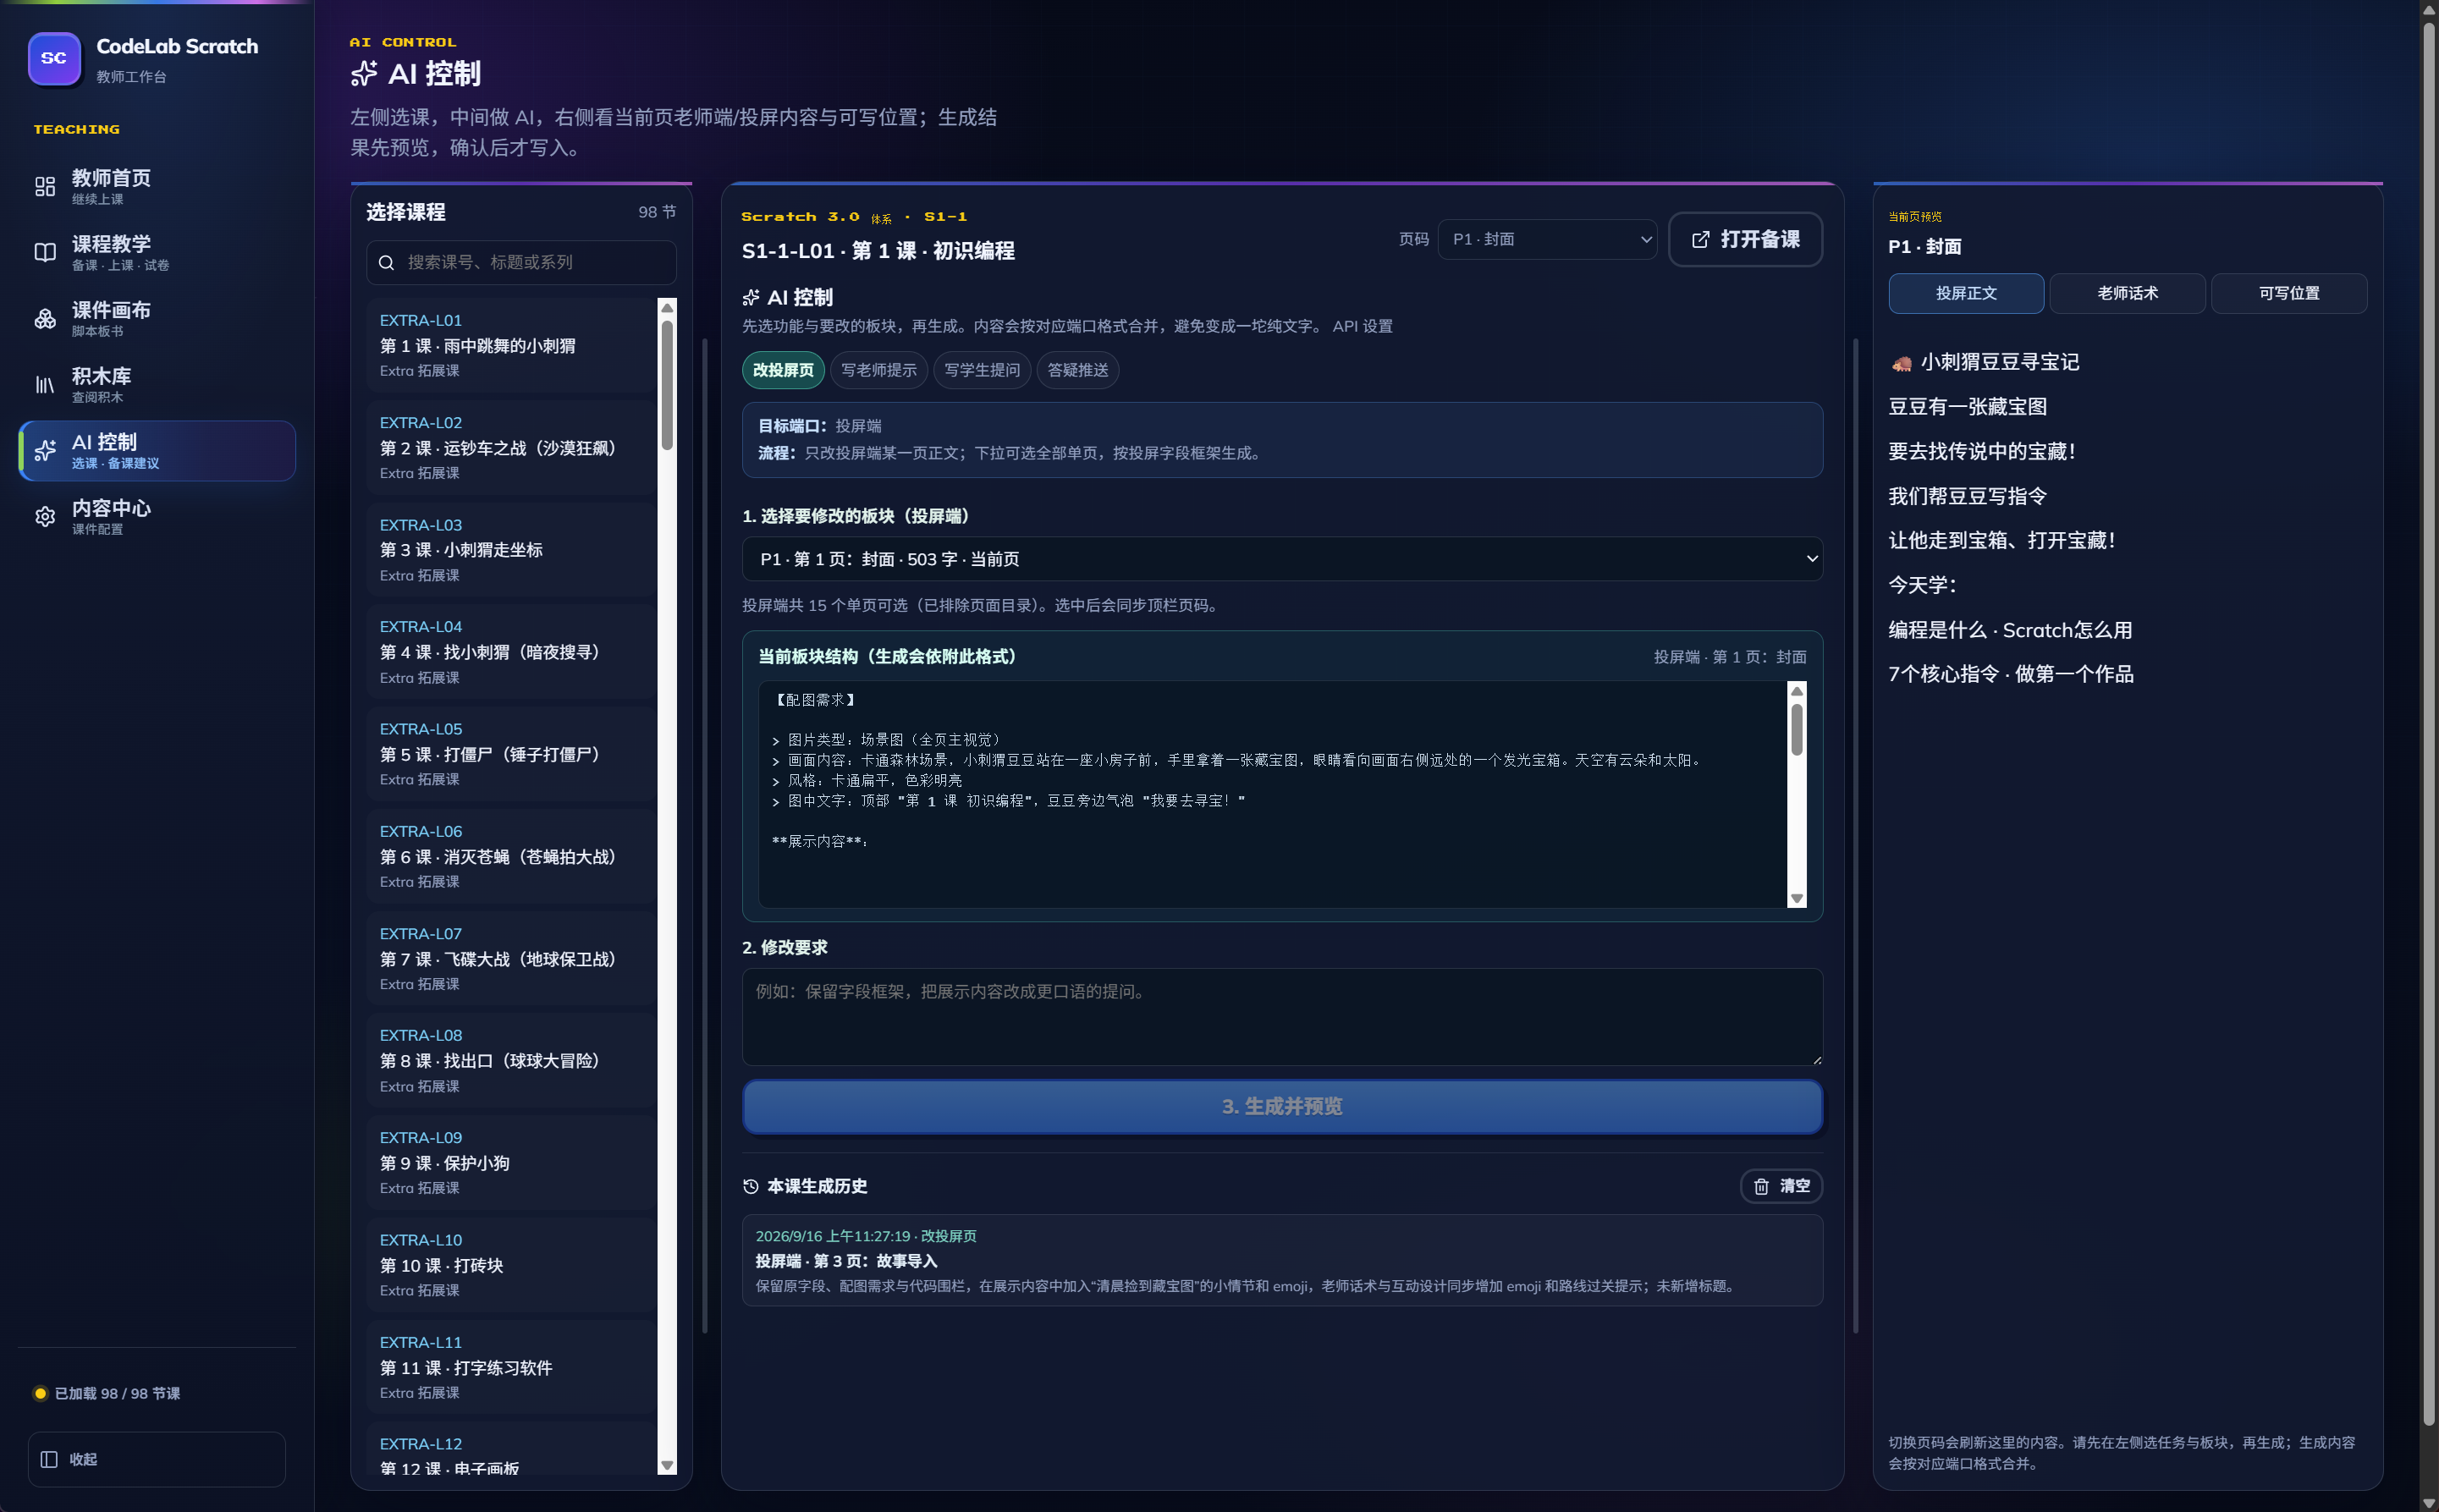Image resolution: width=2439 pixels, height=1512 pixels.
Task: Open 教师首页 grid icon in sidebar
Action: point(45,187)
